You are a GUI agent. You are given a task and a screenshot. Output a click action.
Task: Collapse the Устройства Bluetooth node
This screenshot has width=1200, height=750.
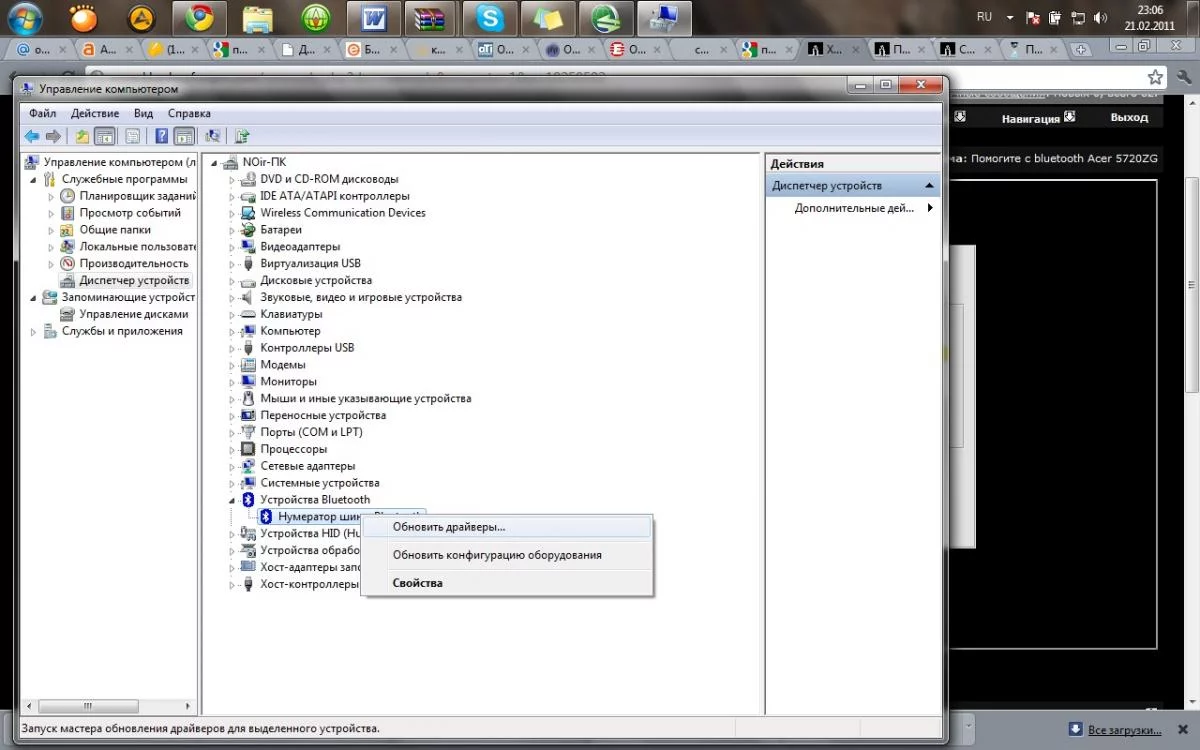tap(233, 500)
